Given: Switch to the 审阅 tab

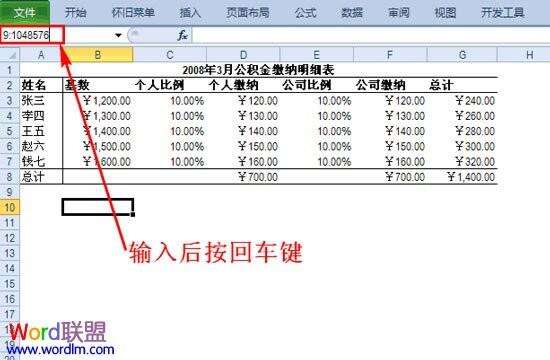Looking at the screenshot, I should (x=398, y=13).
